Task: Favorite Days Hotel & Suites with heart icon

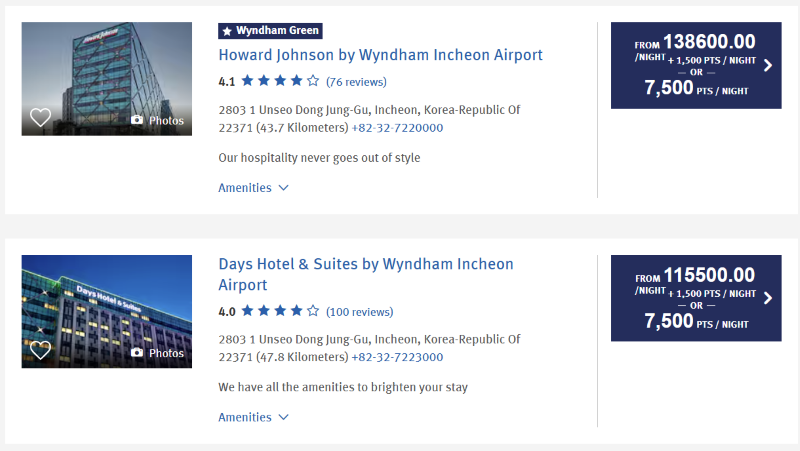Action: click(40, 350)
